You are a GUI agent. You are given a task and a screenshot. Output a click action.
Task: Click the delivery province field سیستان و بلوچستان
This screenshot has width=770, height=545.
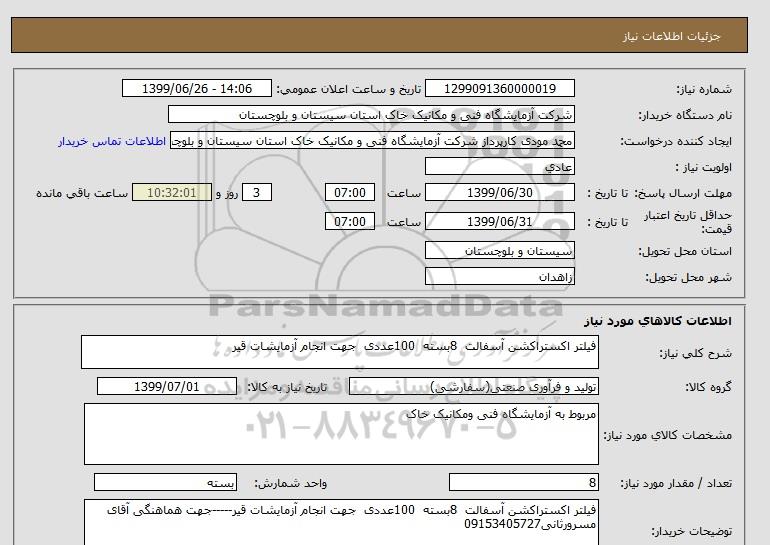[x=499, y=251]
